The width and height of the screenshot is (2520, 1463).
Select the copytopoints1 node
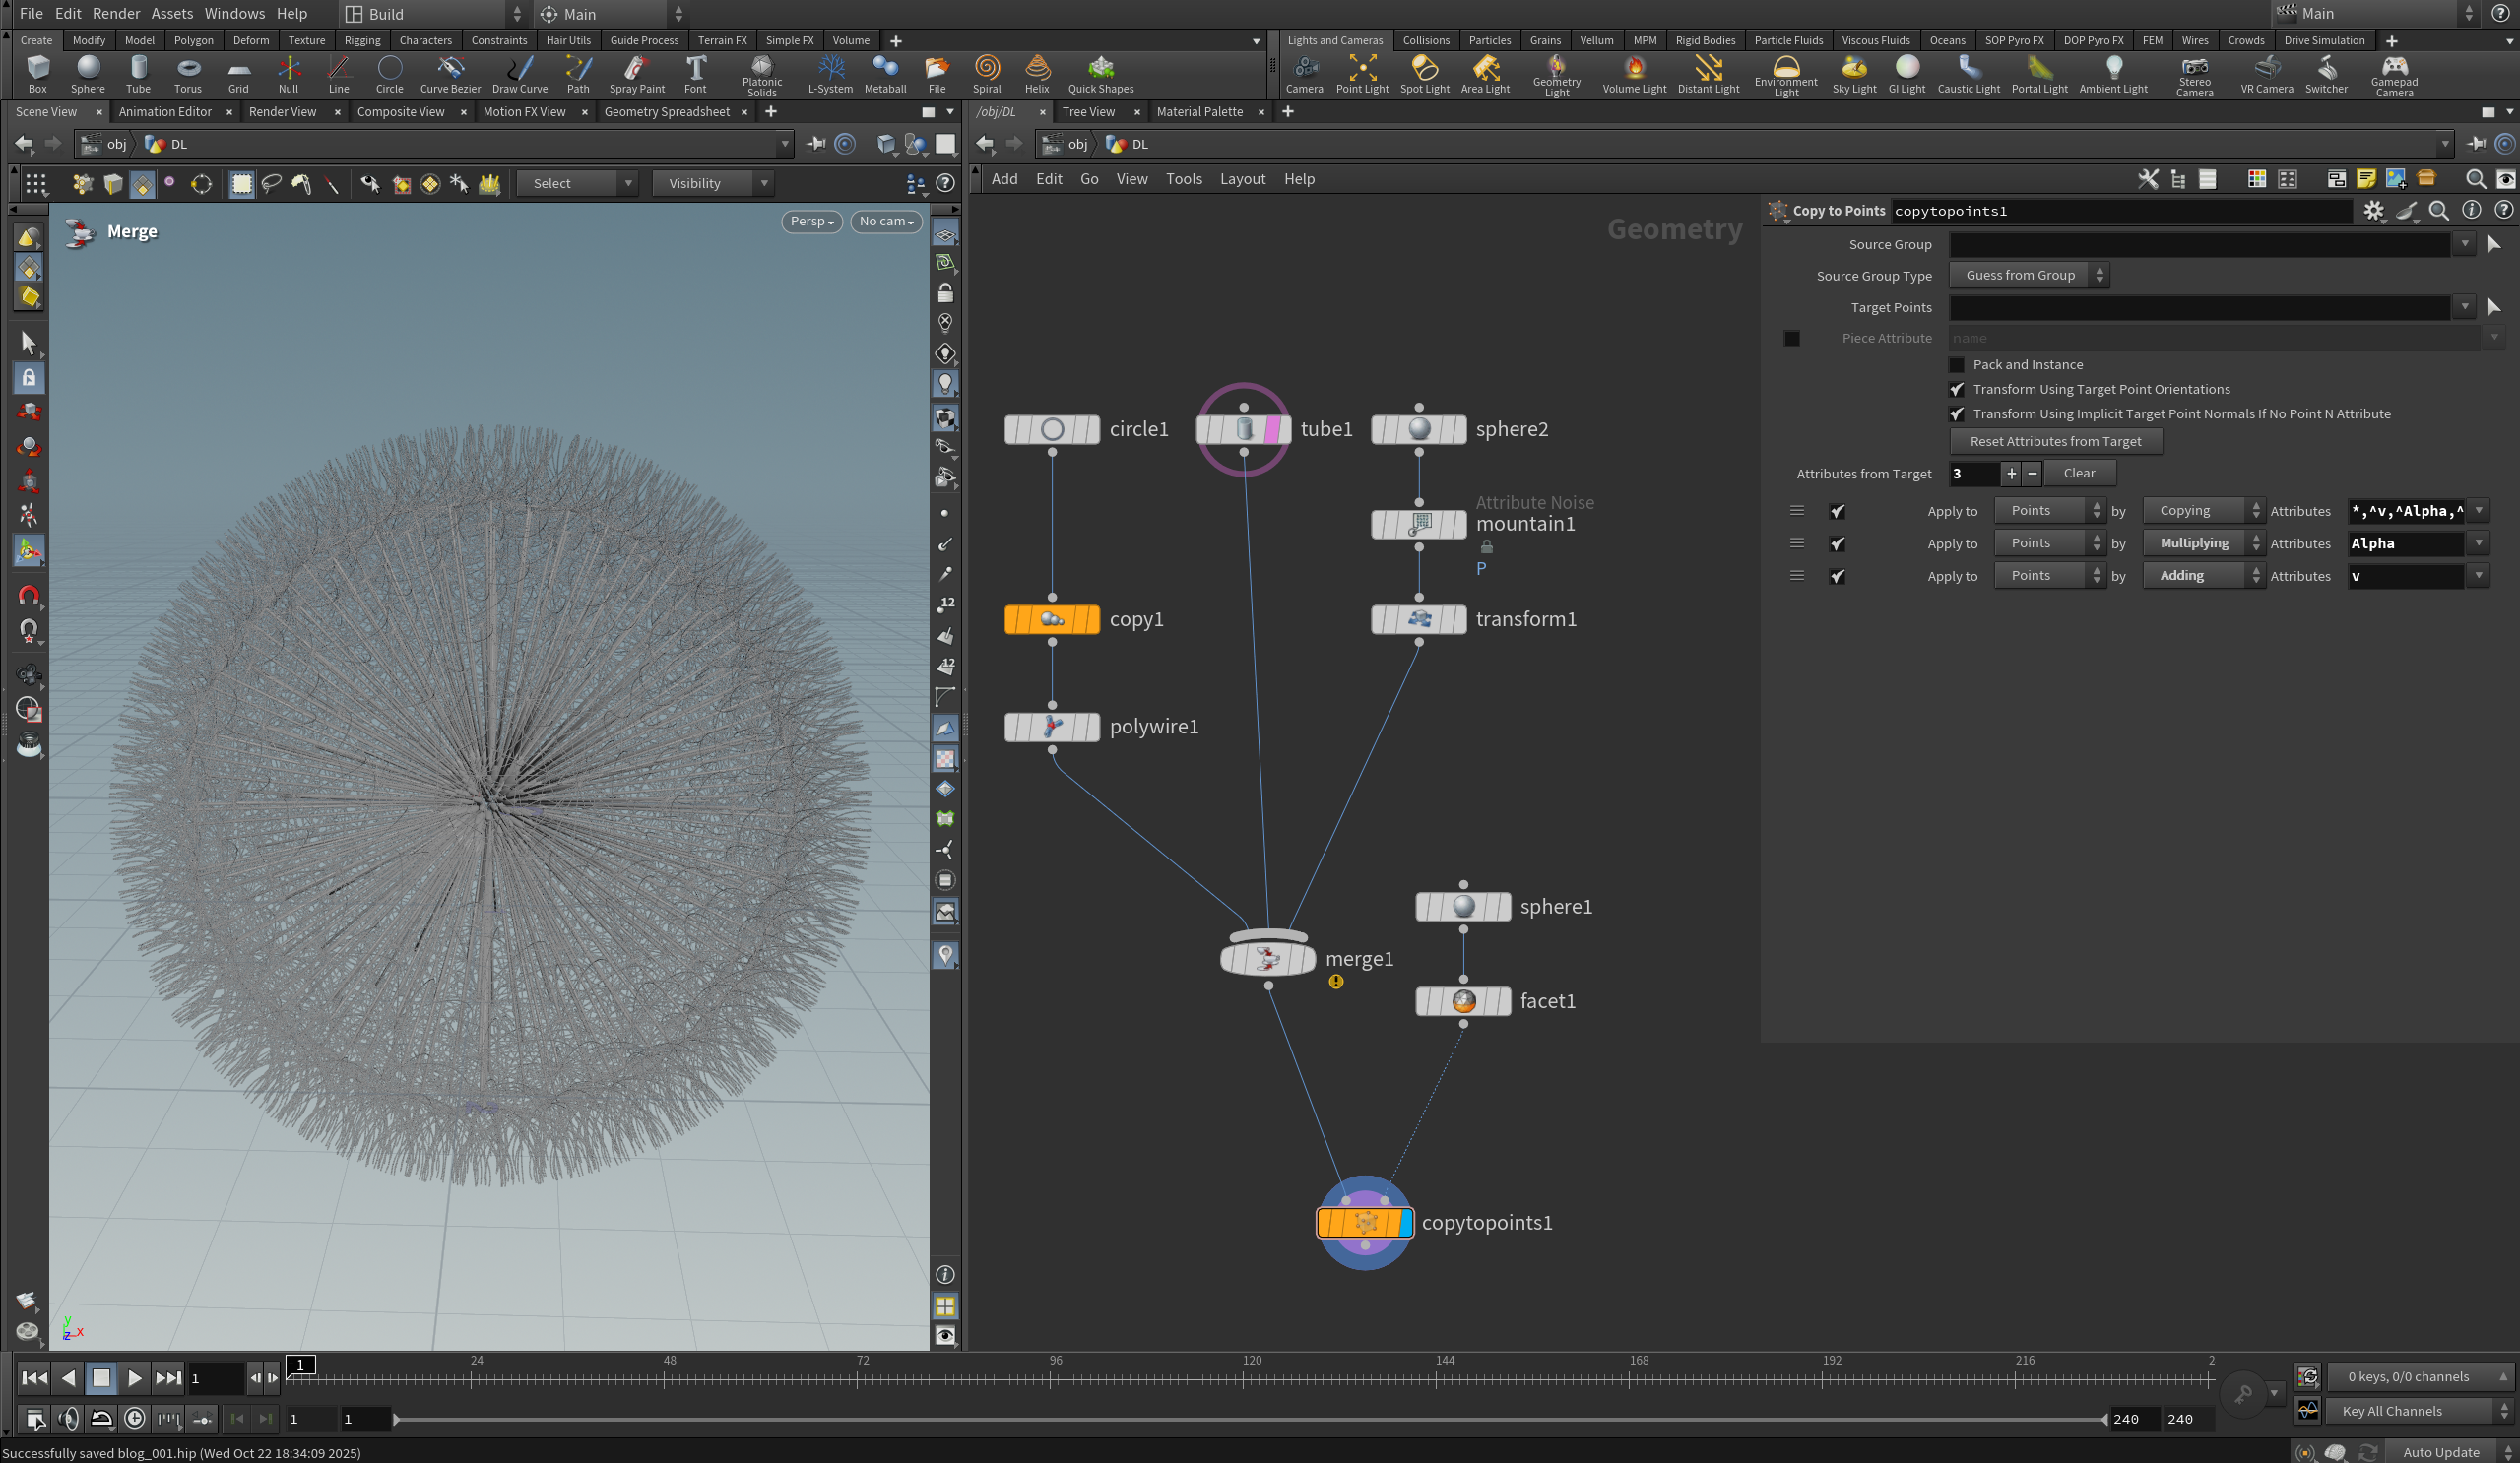pos(1364,1222)
